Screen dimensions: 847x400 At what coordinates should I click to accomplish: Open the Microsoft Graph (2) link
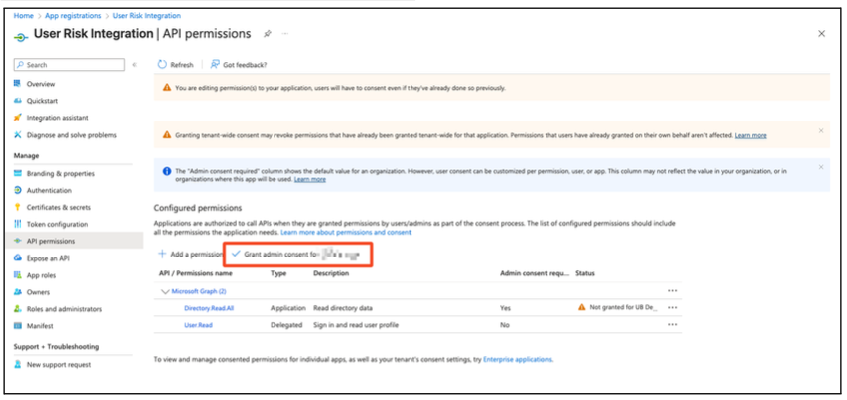click(x=199, y=291)
